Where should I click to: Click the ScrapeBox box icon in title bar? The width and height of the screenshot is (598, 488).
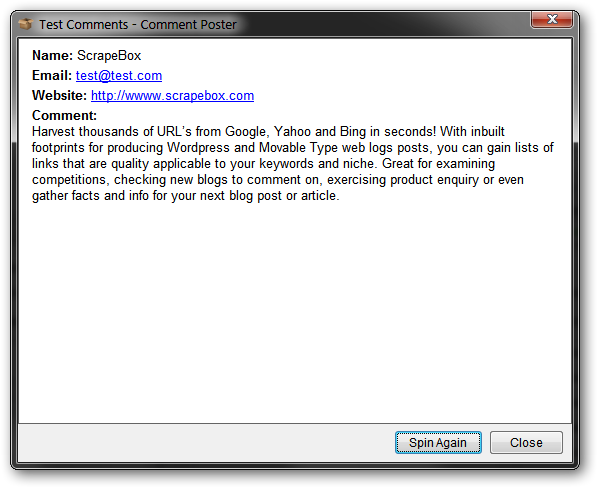pos(26,24)
